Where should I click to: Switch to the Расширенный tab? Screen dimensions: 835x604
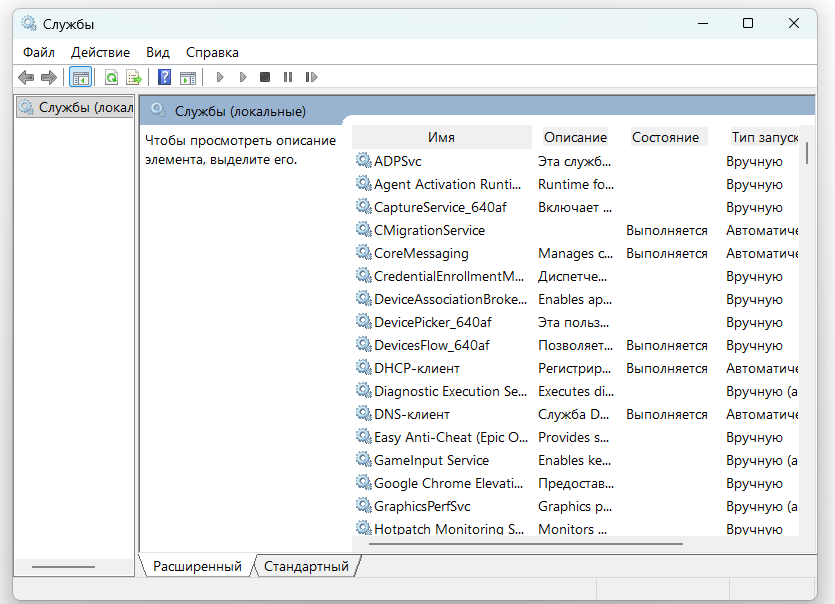pos(197,566)
